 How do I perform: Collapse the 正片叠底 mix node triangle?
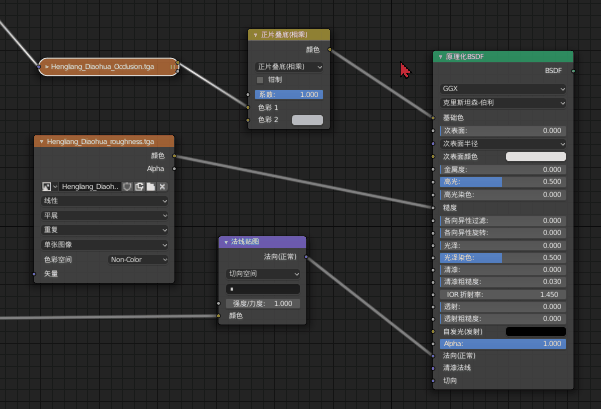[x=255, y=35]
